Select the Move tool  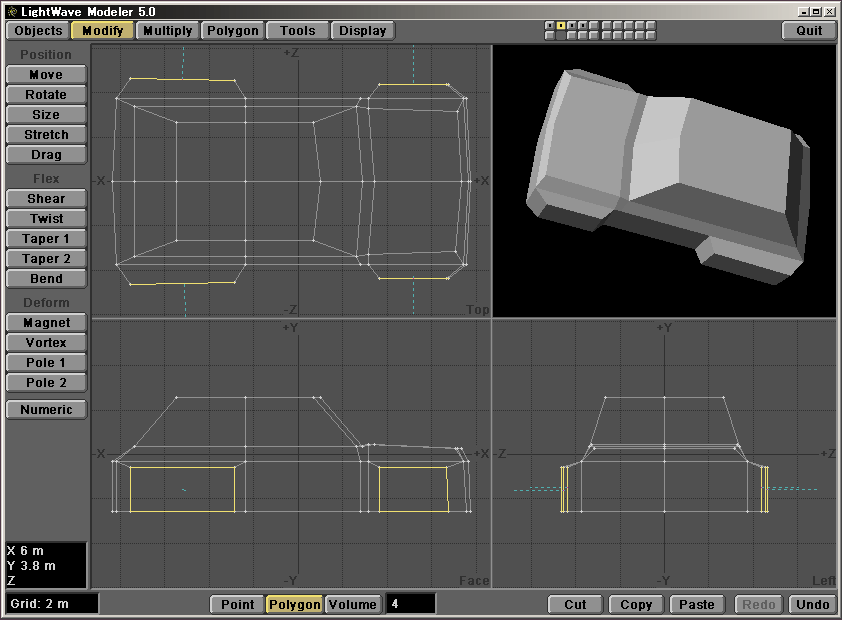click(46, 75)
